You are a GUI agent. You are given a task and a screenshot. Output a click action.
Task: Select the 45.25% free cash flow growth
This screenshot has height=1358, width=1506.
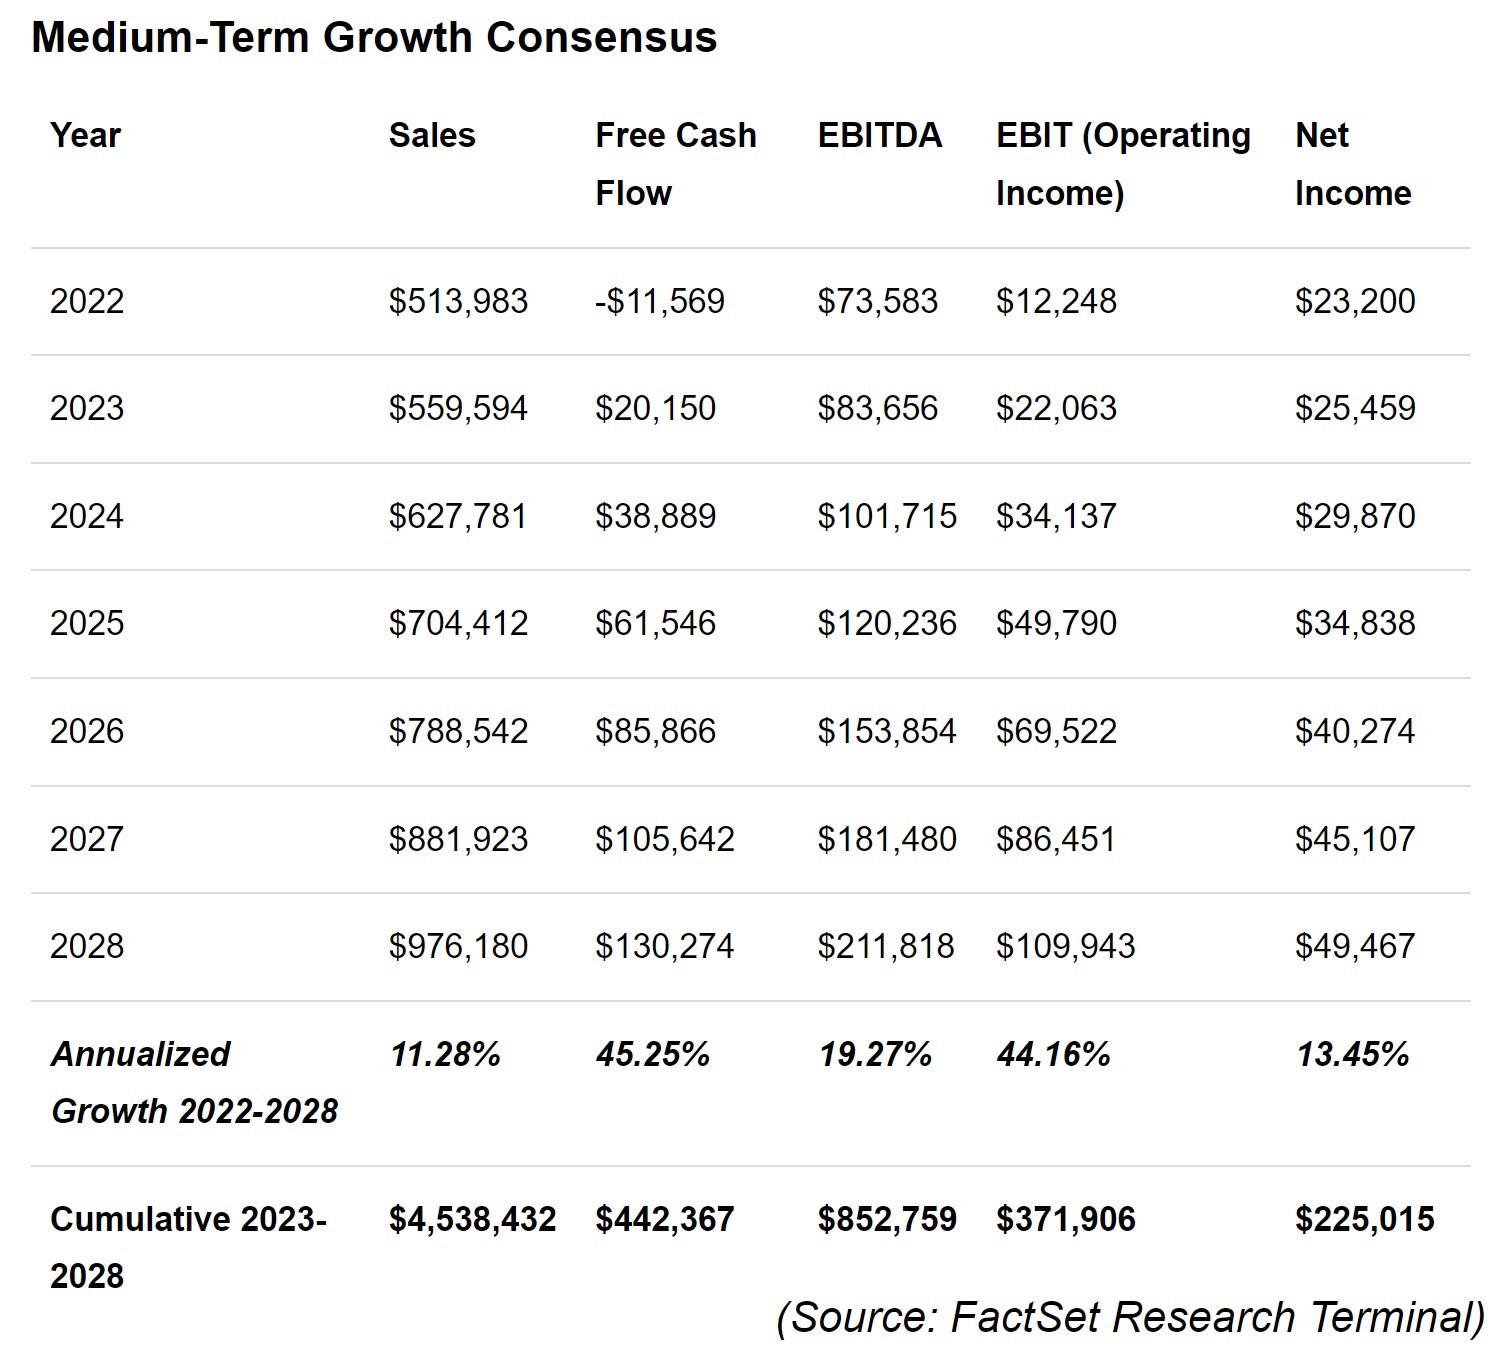[x=653, y=1054]
